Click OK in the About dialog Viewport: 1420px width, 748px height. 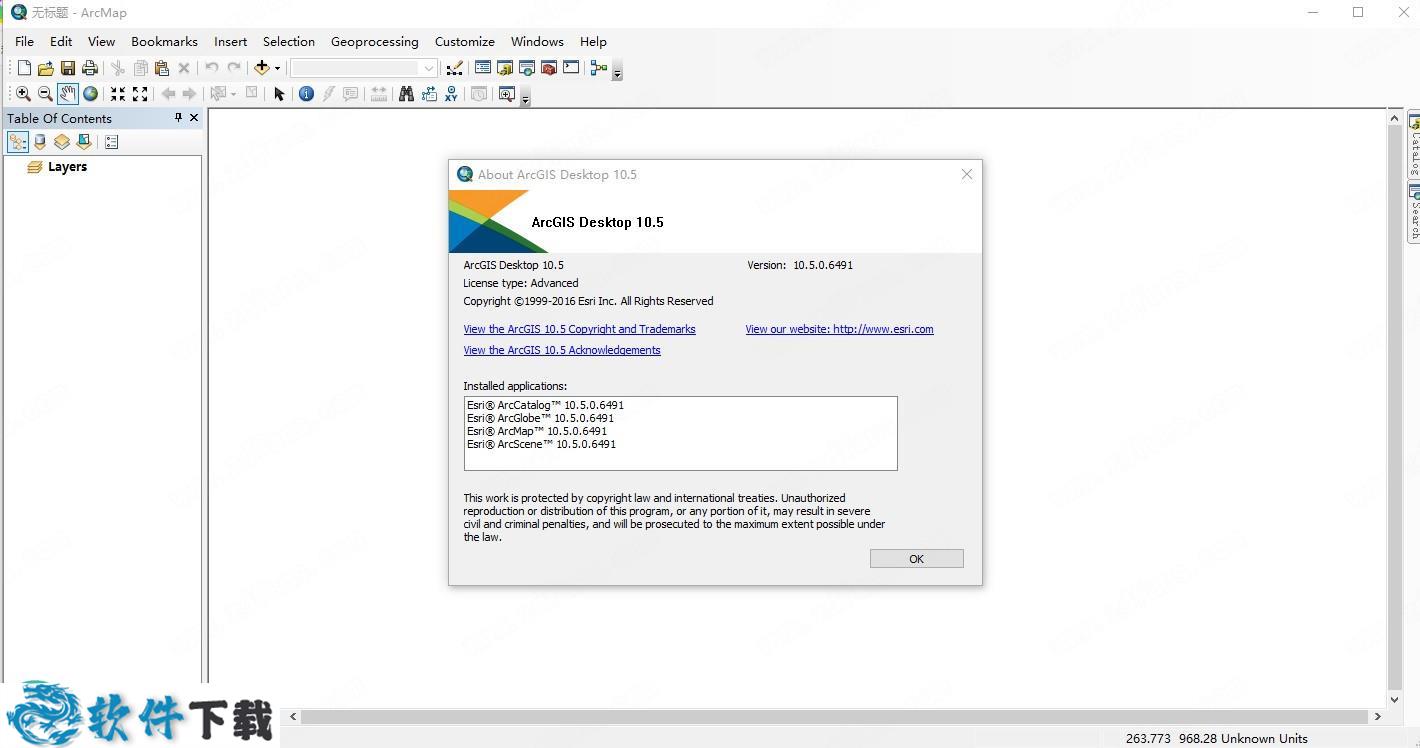[x=916, y=559]
